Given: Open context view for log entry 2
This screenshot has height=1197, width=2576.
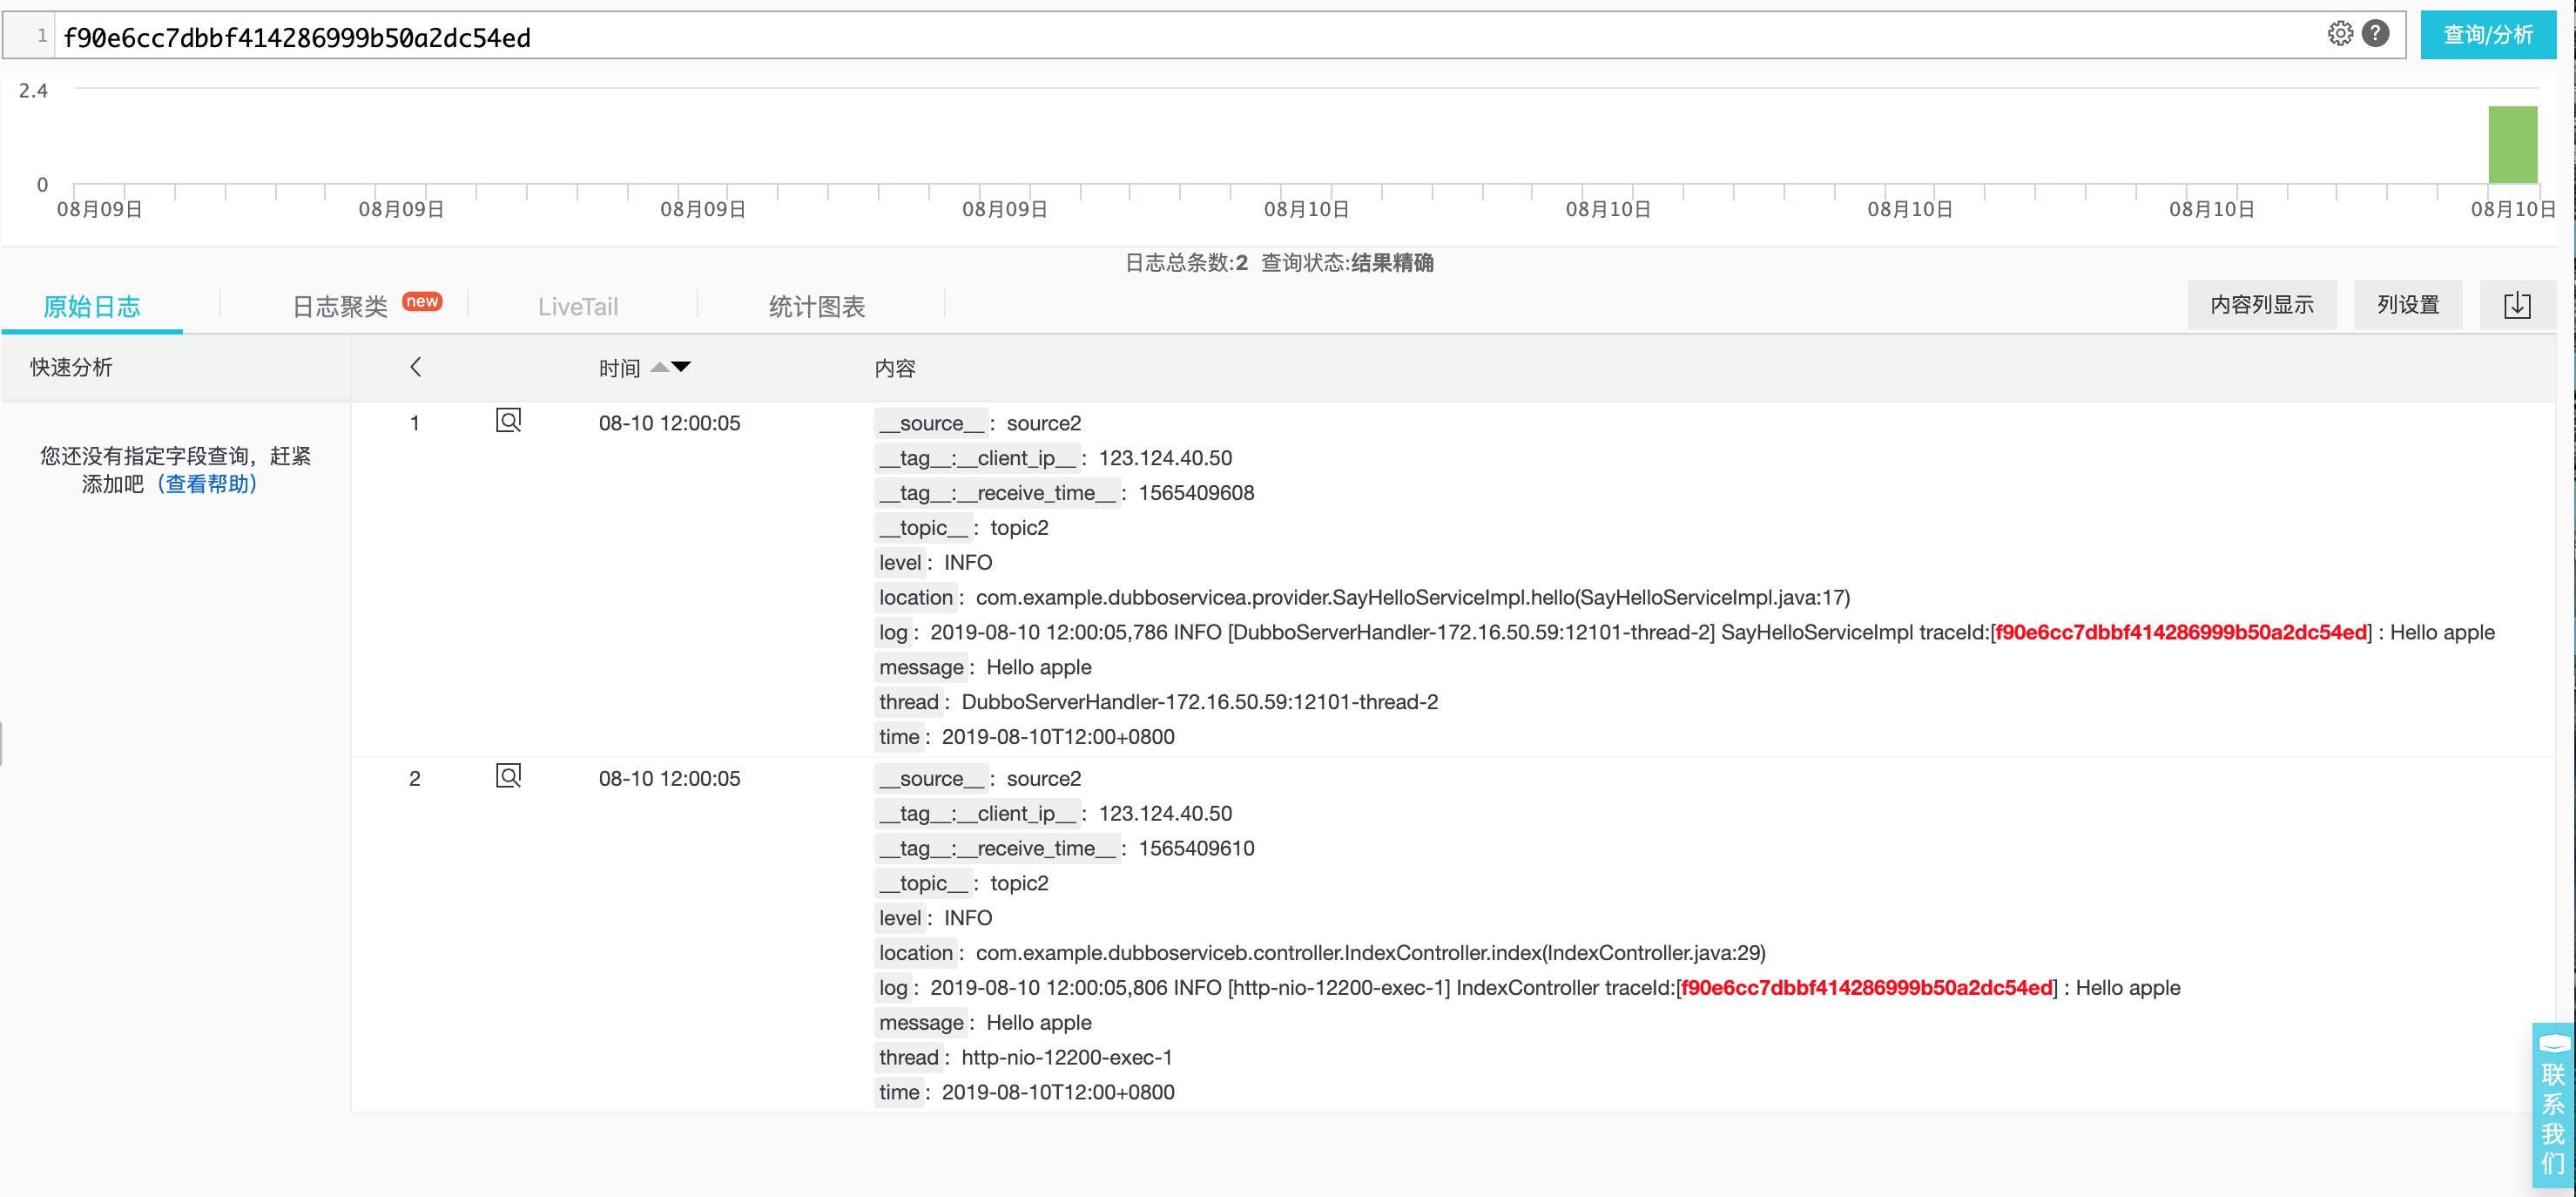Looking at the screenshot, I should click(508, 776).
